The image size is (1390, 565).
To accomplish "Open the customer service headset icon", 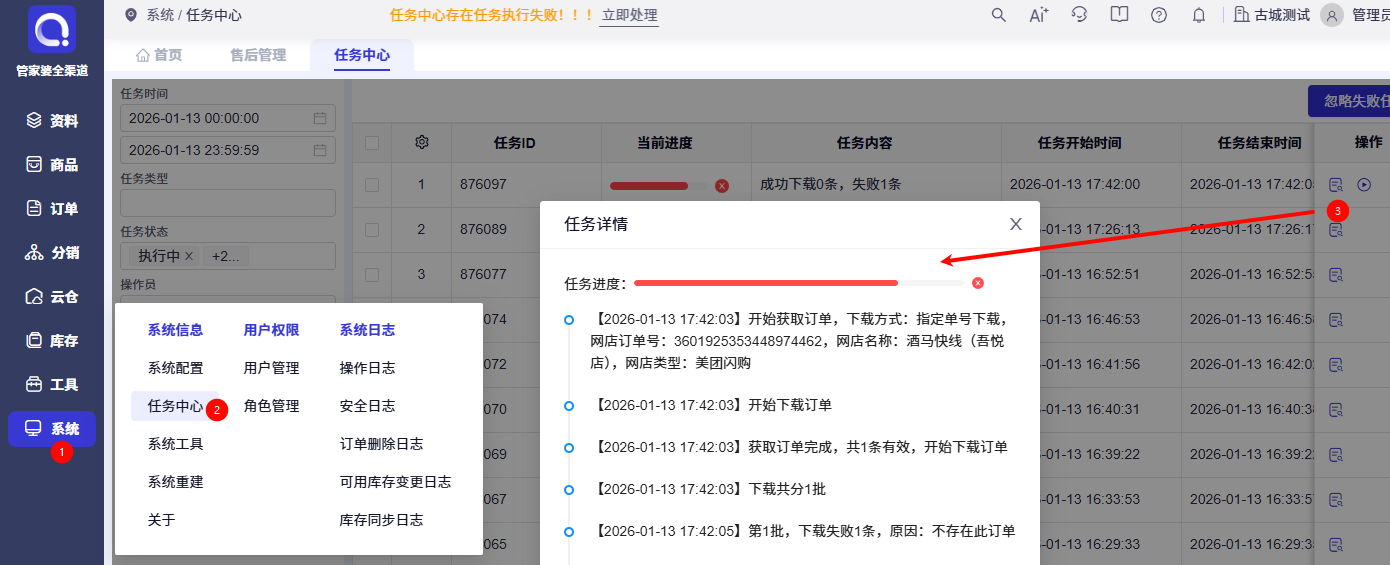I will [1079, 15].
